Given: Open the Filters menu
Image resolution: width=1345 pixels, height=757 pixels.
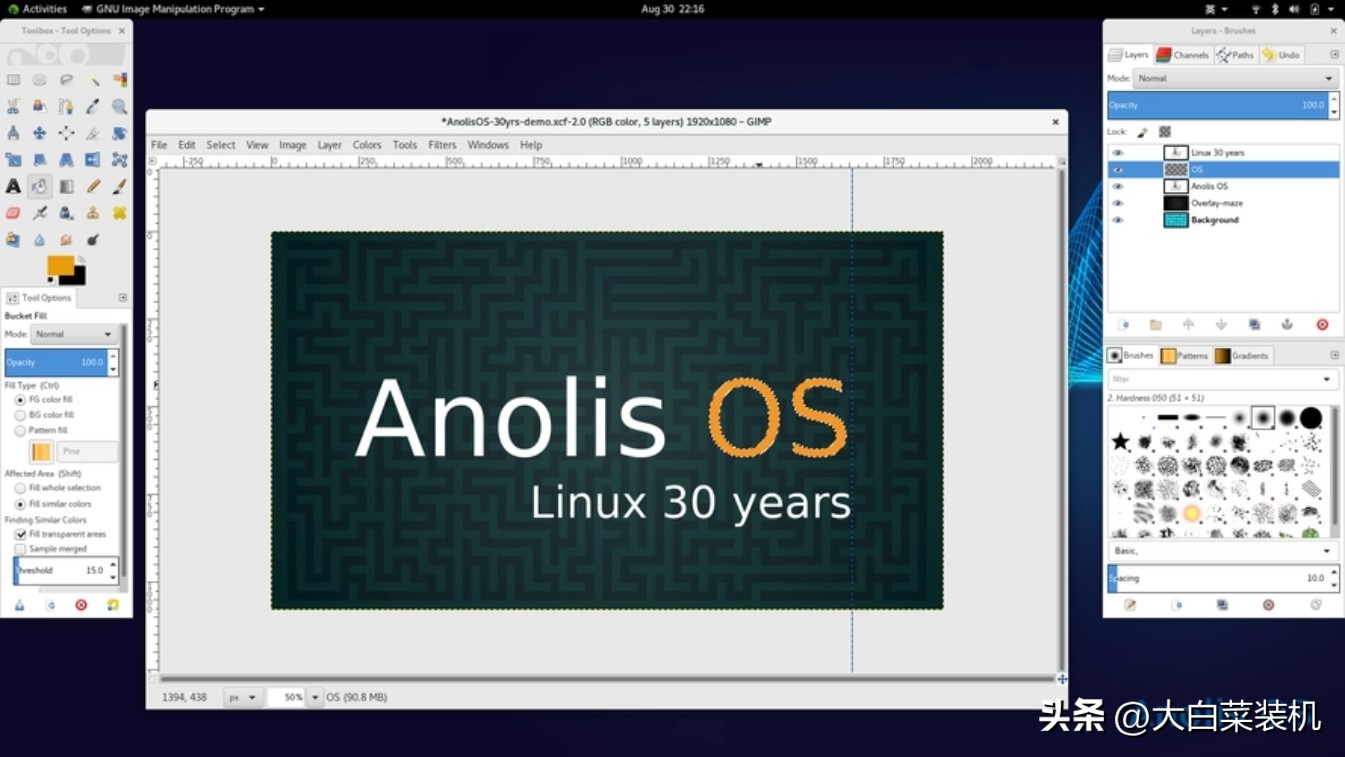Looking at the screenshot, I should pyautogui.click(x=442, y=144).
